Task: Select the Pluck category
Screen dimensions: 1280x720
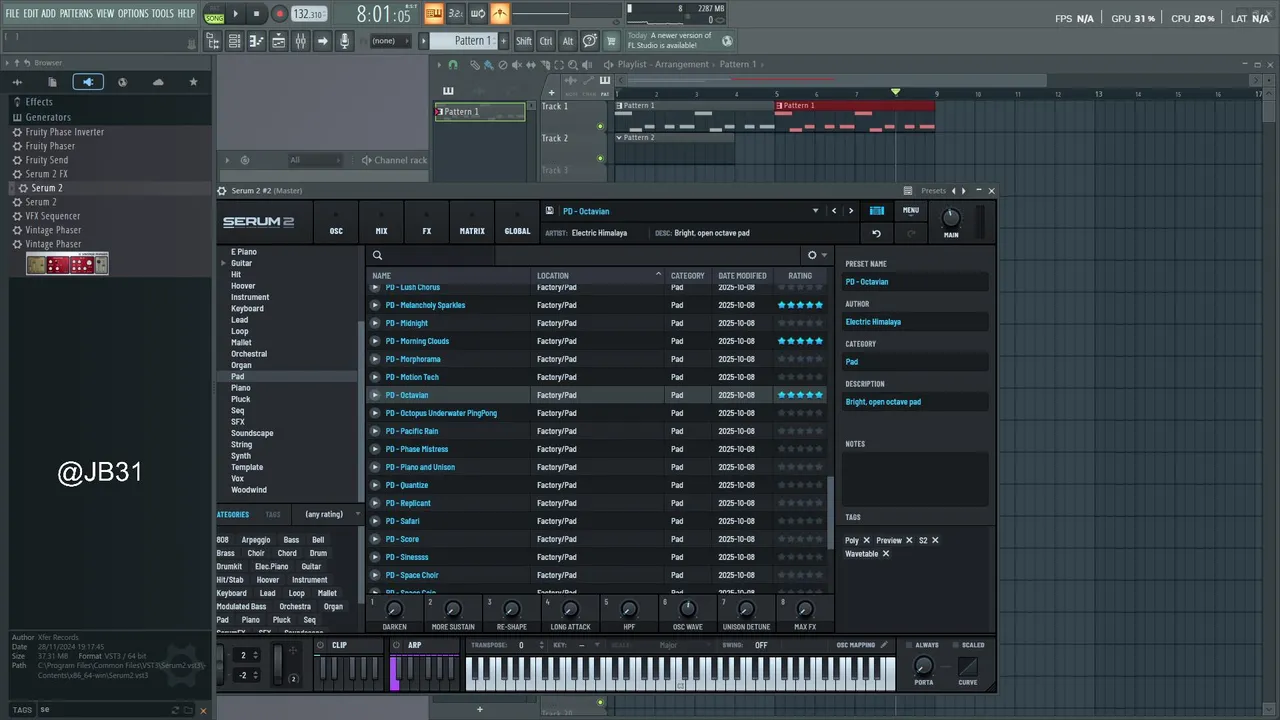Action: (241, 399)
